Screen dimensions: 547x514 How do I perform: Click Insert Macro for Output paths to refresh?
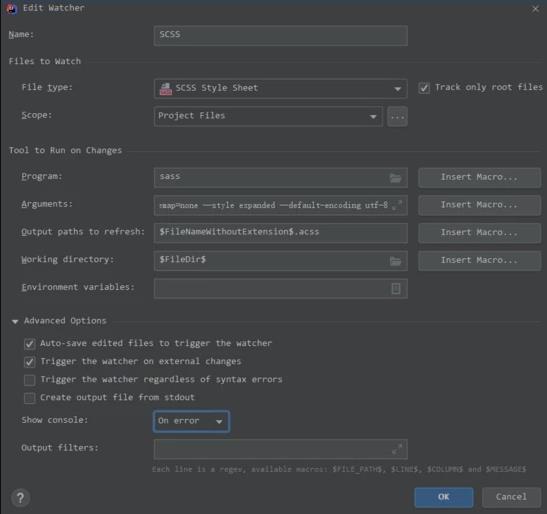(479, 233)
